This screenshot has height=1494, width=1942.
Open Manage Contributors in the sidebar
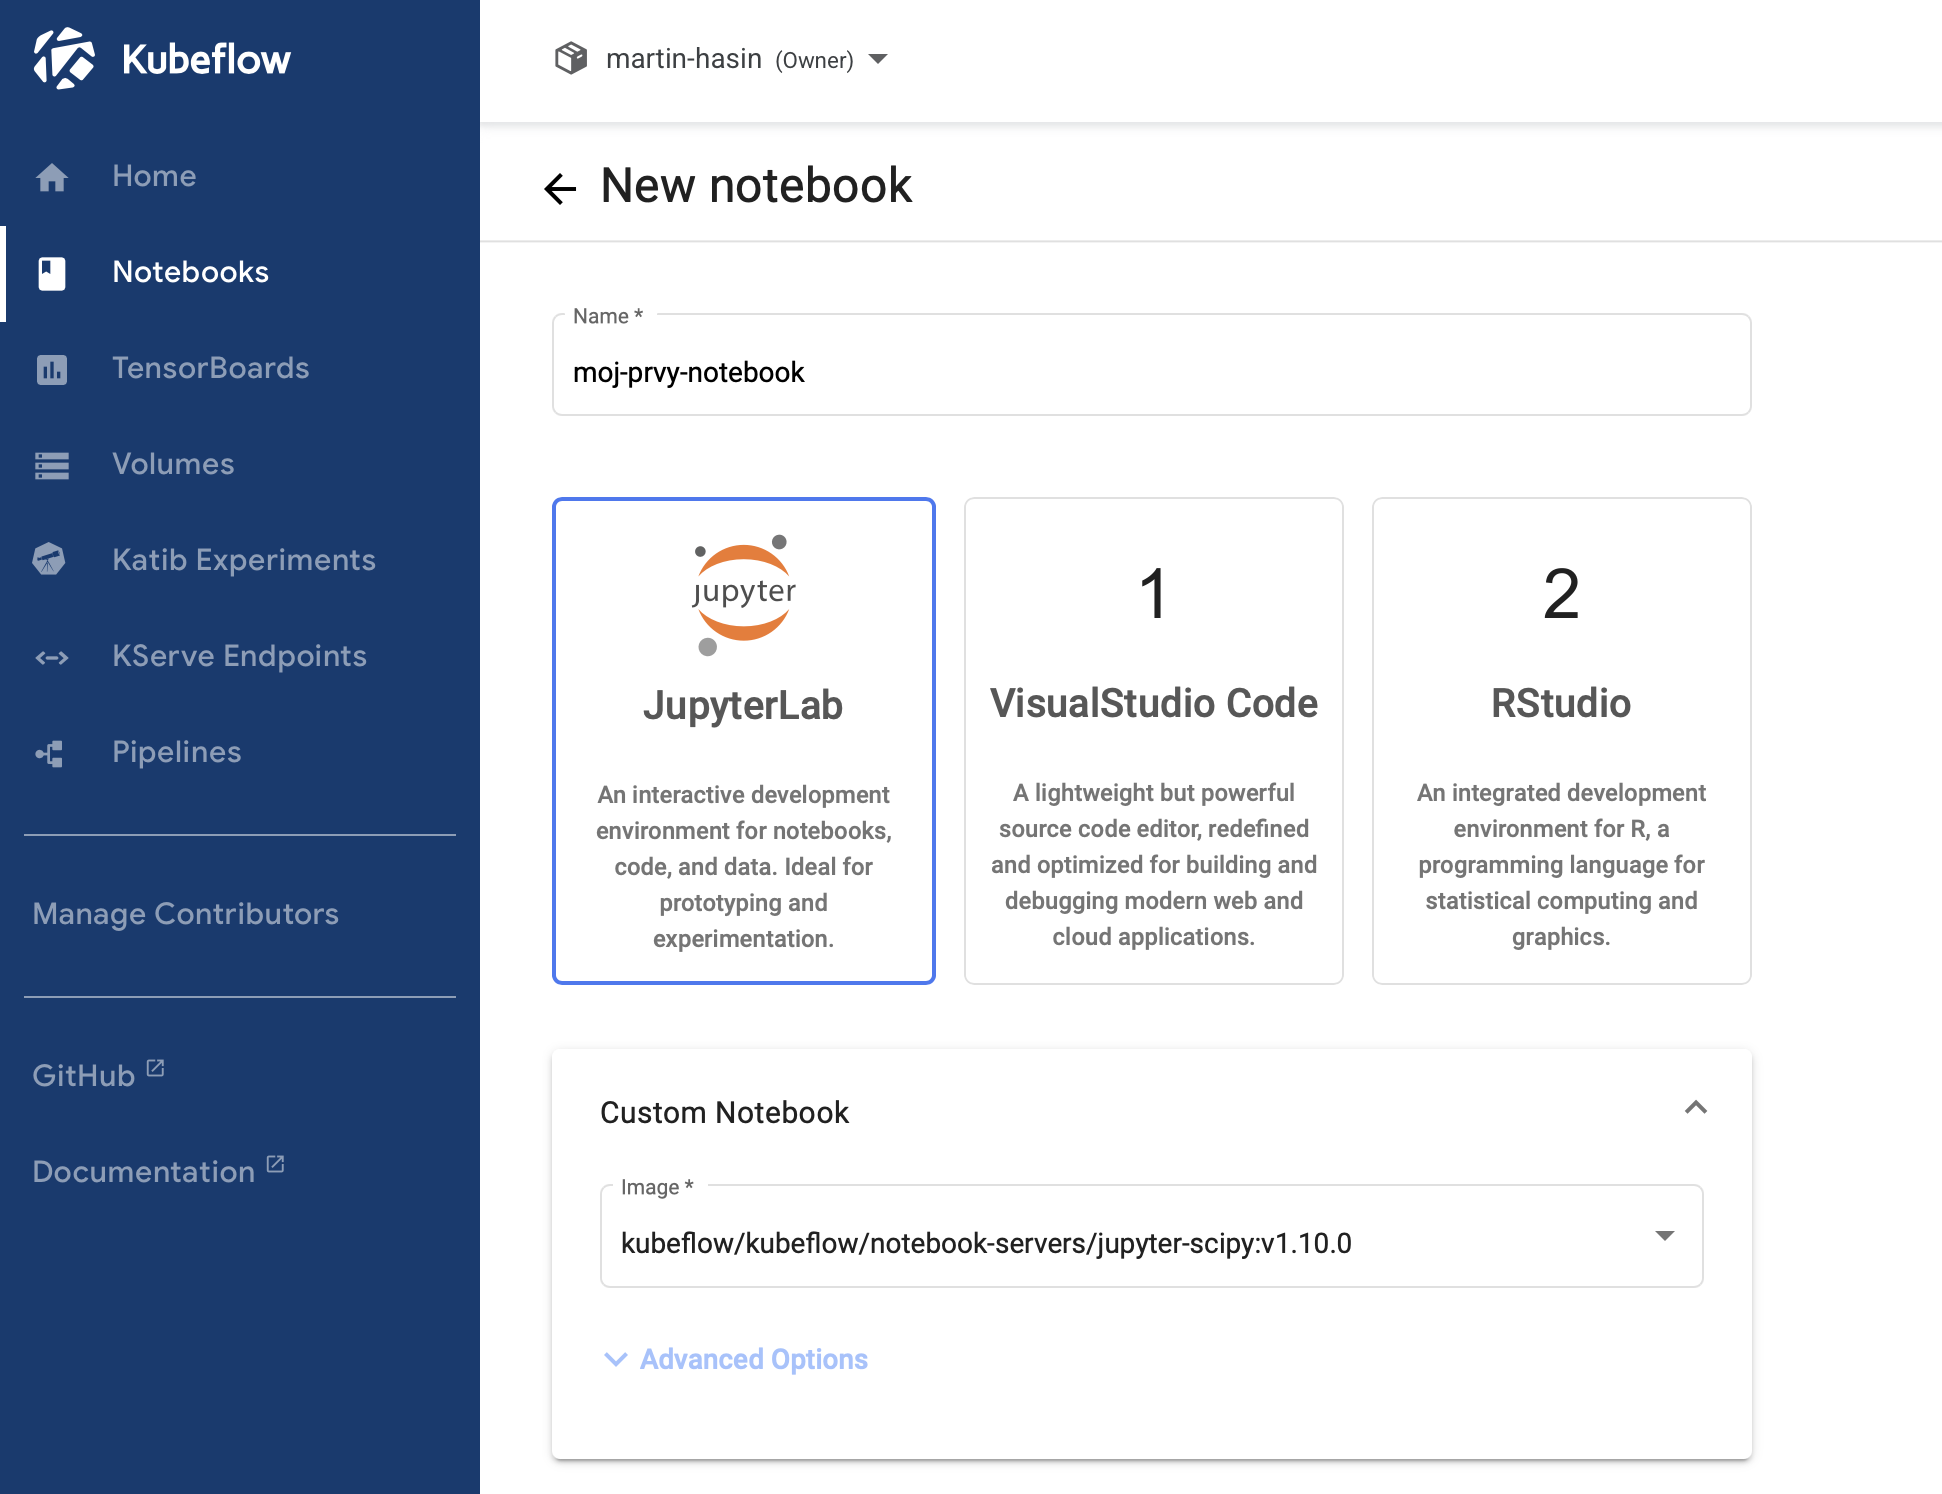point(186,914)
